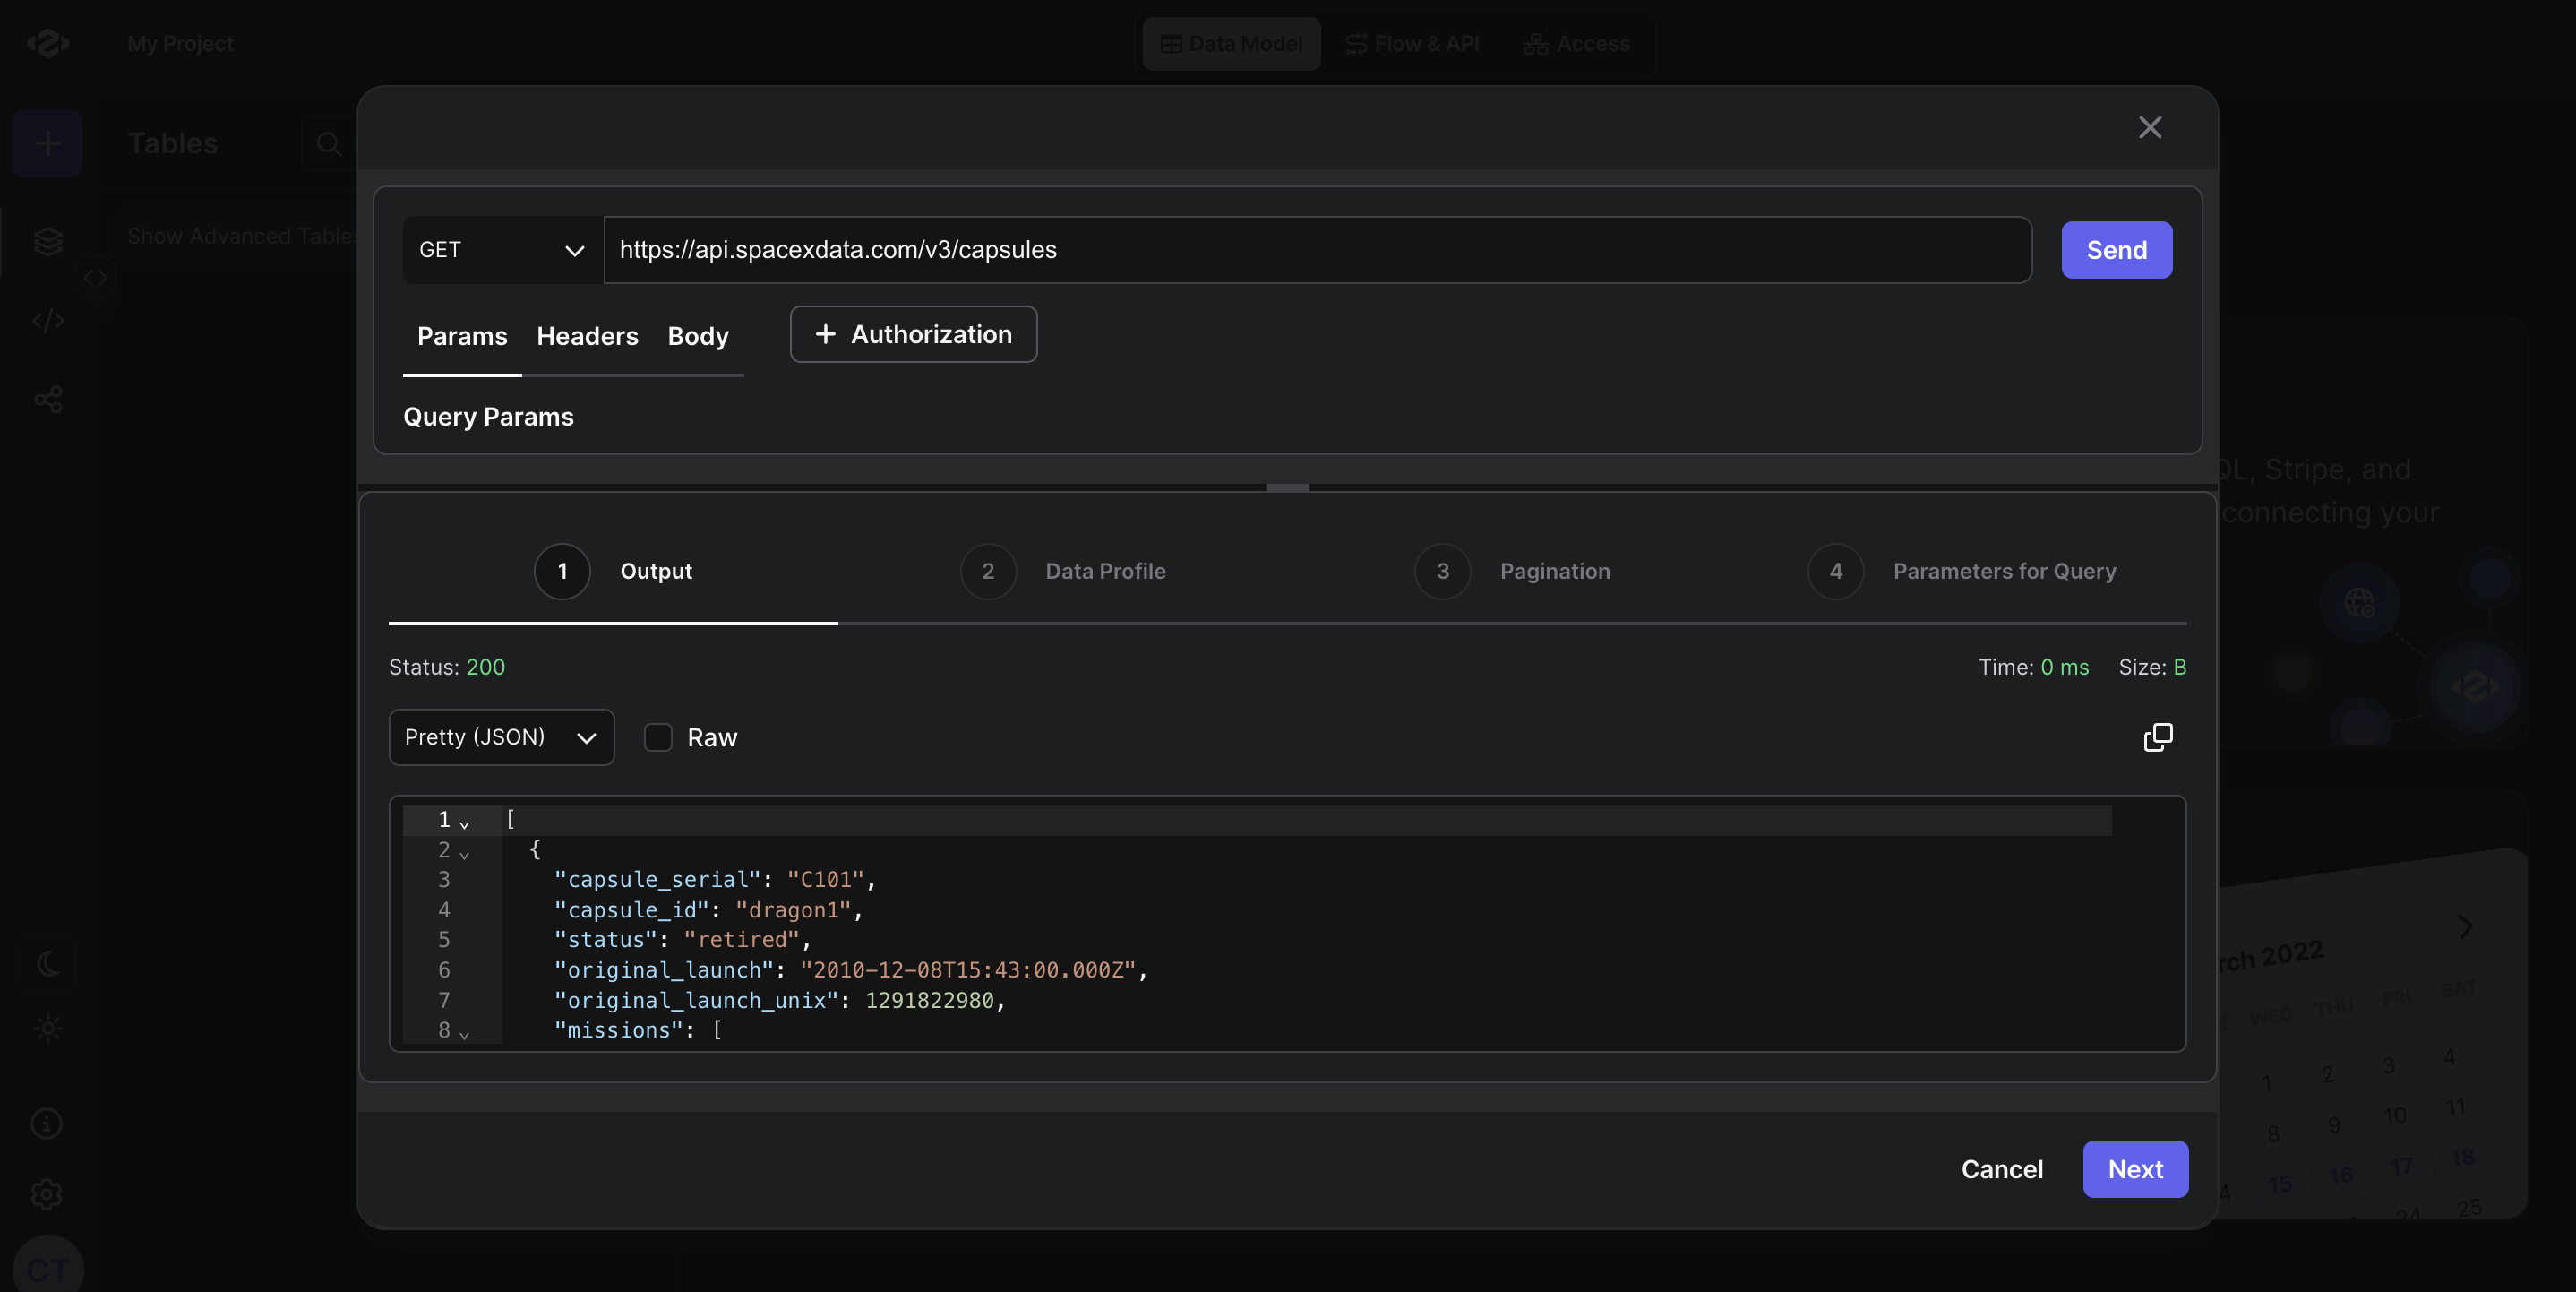This screenshot has height=1292, width=2576.
Task: Open the Pretty (JSON) format dropdown
Action: (501, 737)
